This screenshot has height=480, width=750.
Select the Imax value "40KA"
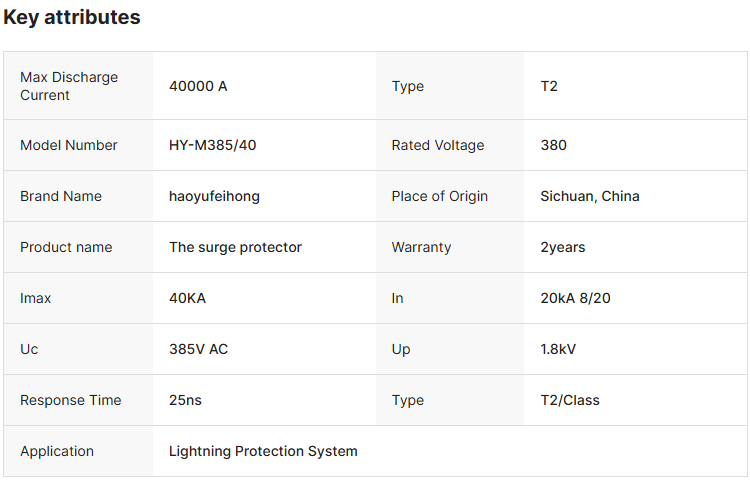coord(187,298)
